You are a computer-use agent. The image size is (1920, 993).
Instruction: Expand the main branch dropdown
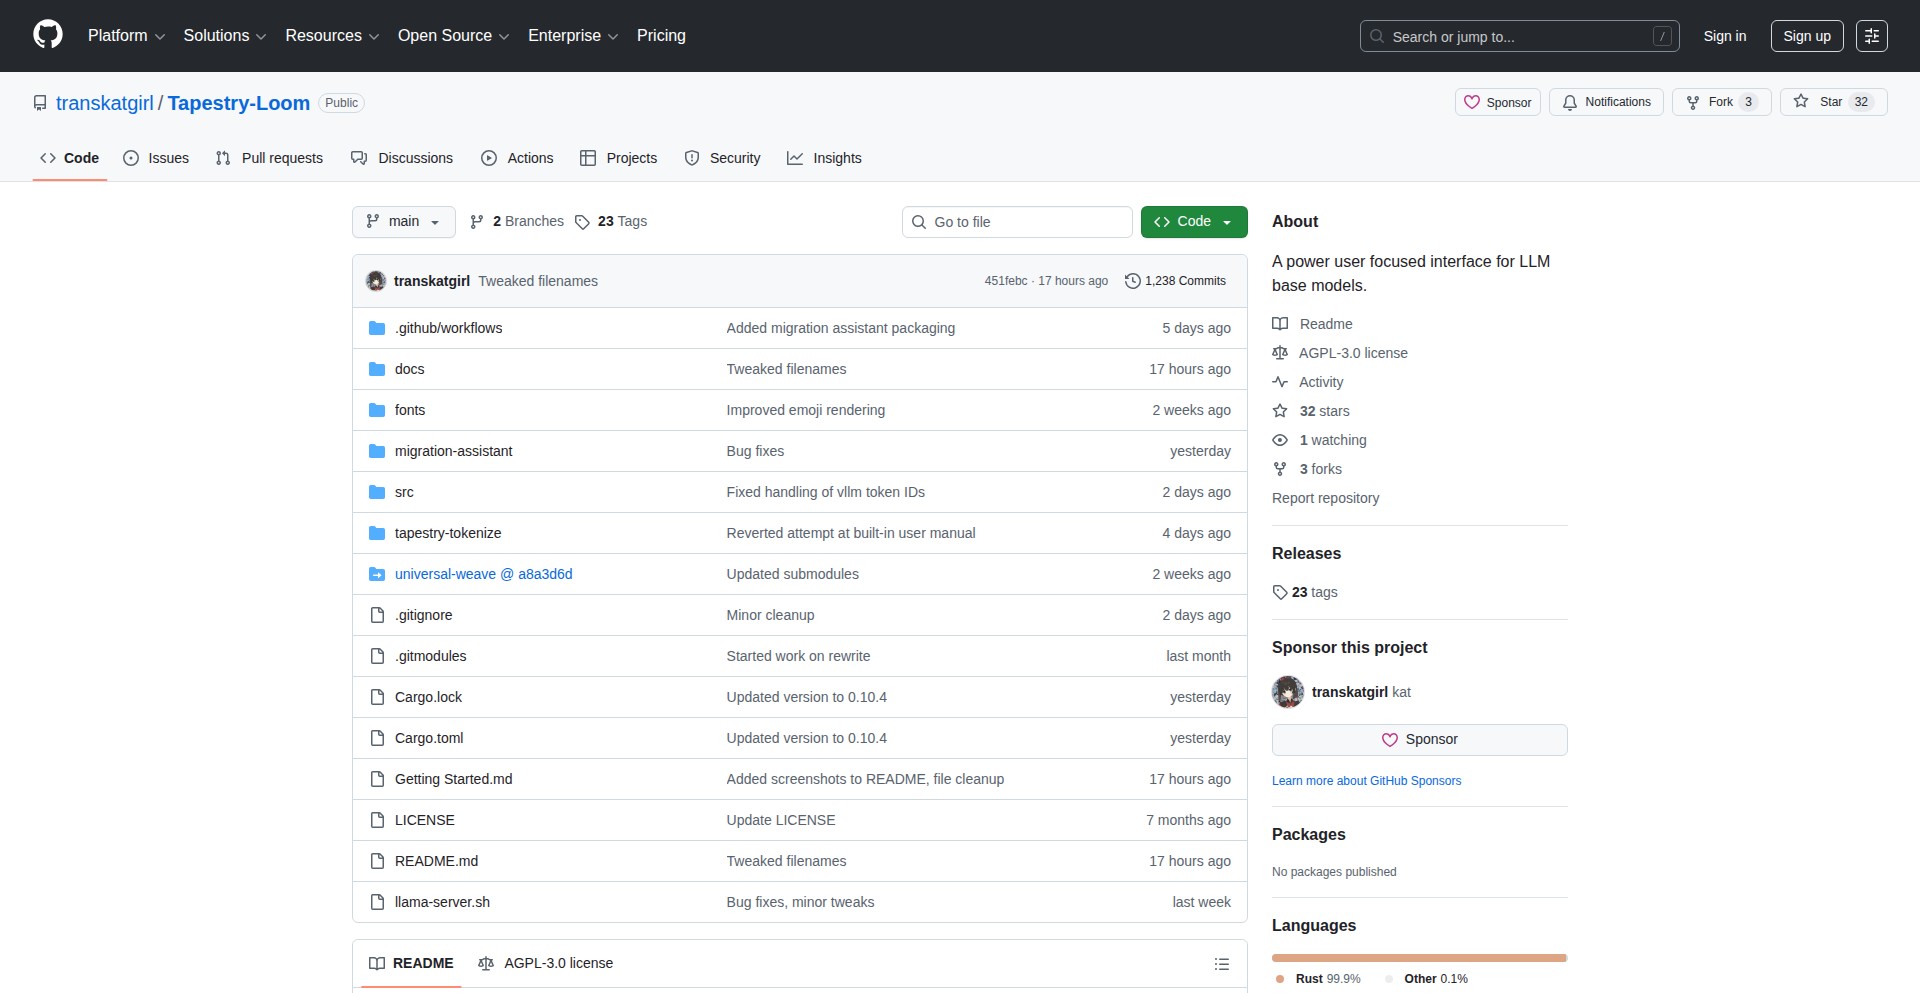tap(403, 222)
